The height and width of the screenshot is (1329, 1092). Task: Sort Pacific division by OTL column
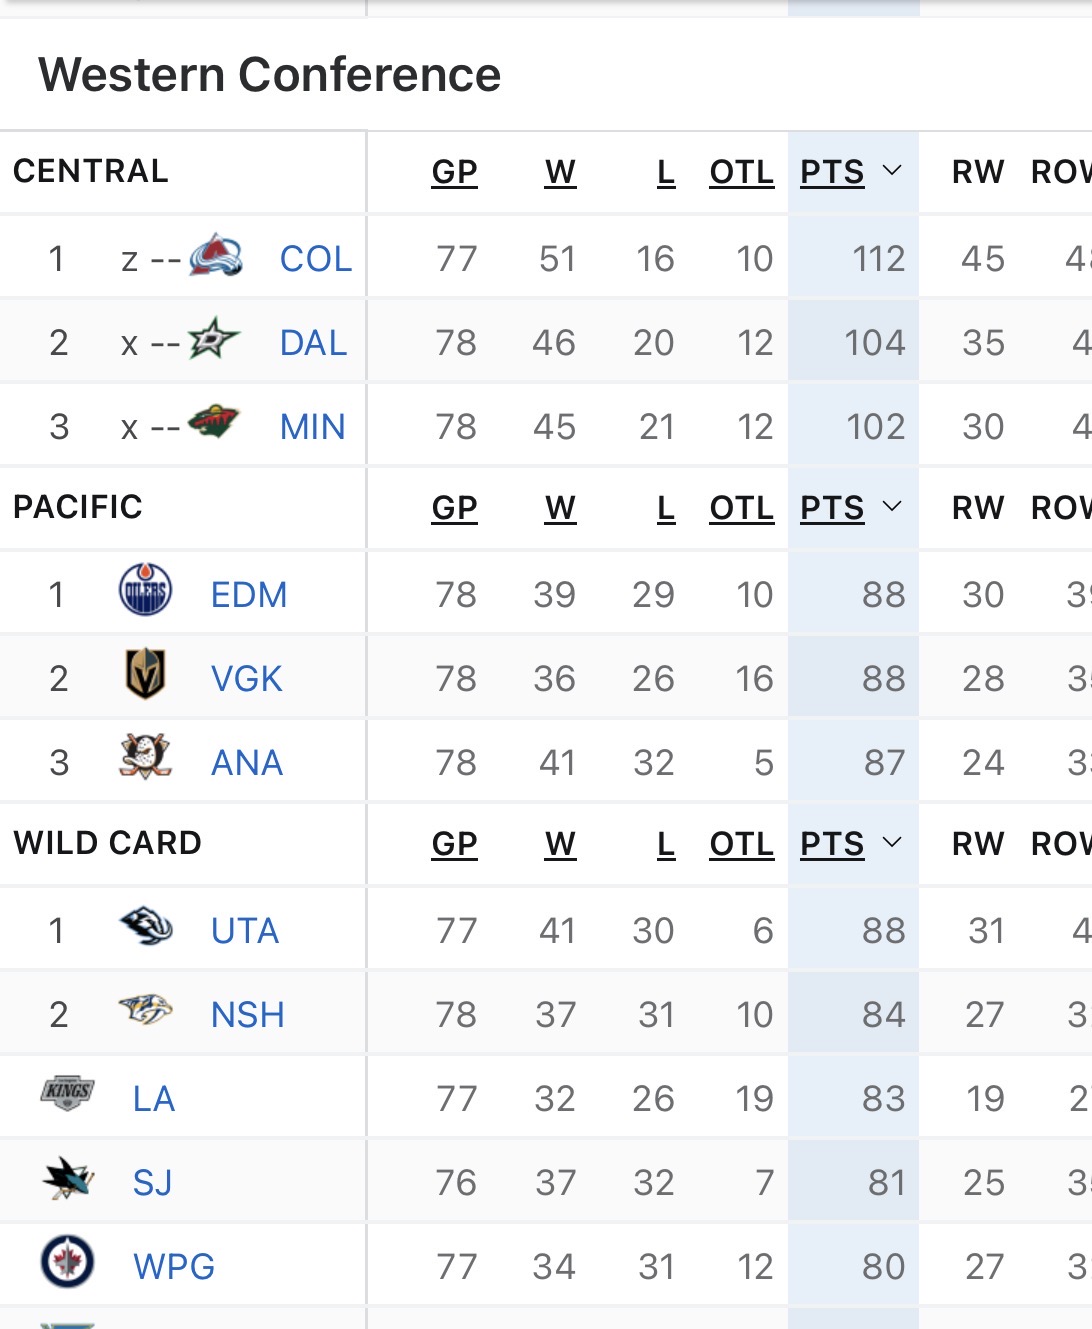pyautogui.click(x=741, y=508)
